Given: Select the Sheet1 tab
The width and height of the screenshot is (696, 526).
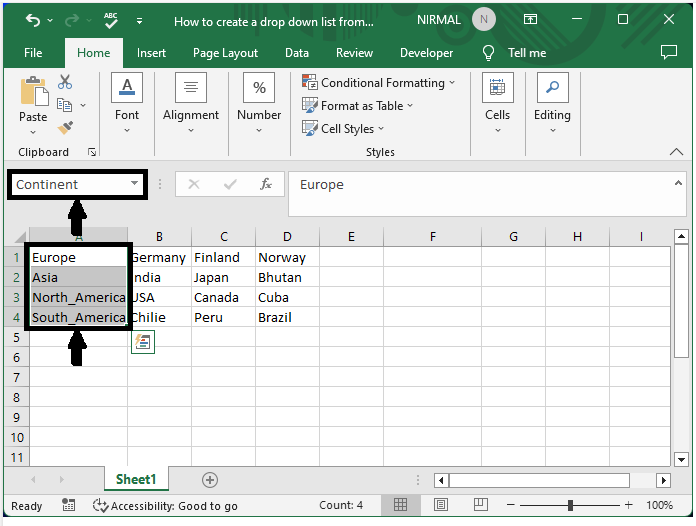Looking at the screenshot, I should tap(136, 479).
